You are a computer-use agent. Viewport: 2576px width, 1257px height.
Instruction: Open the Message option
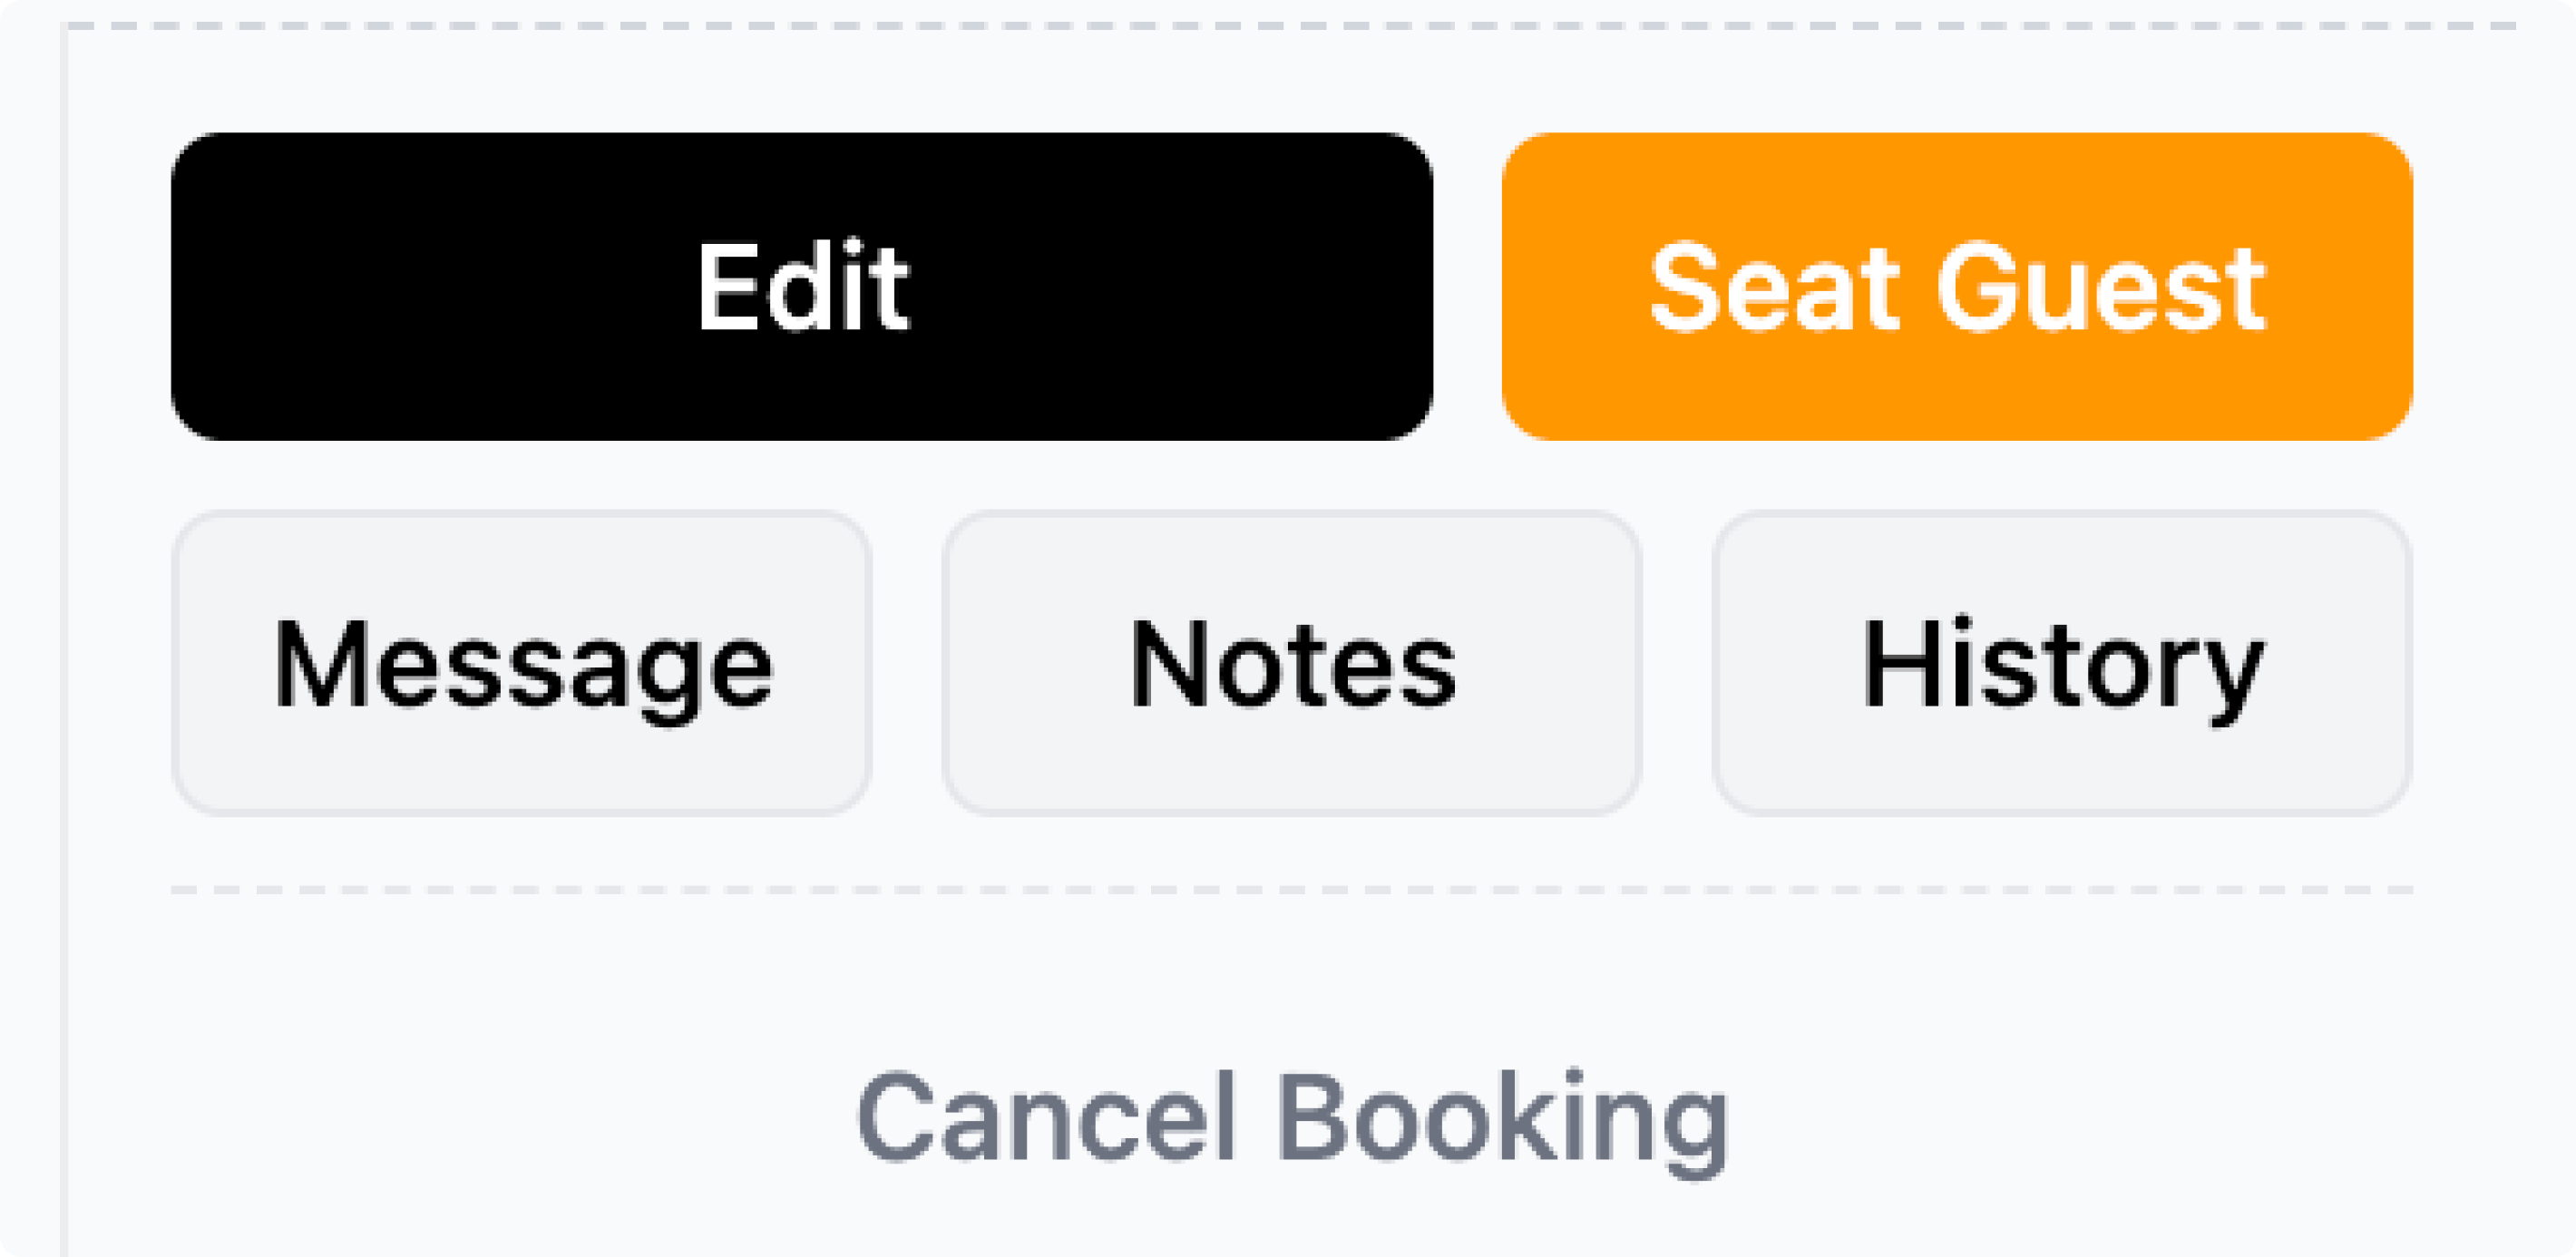pos(522,664)
